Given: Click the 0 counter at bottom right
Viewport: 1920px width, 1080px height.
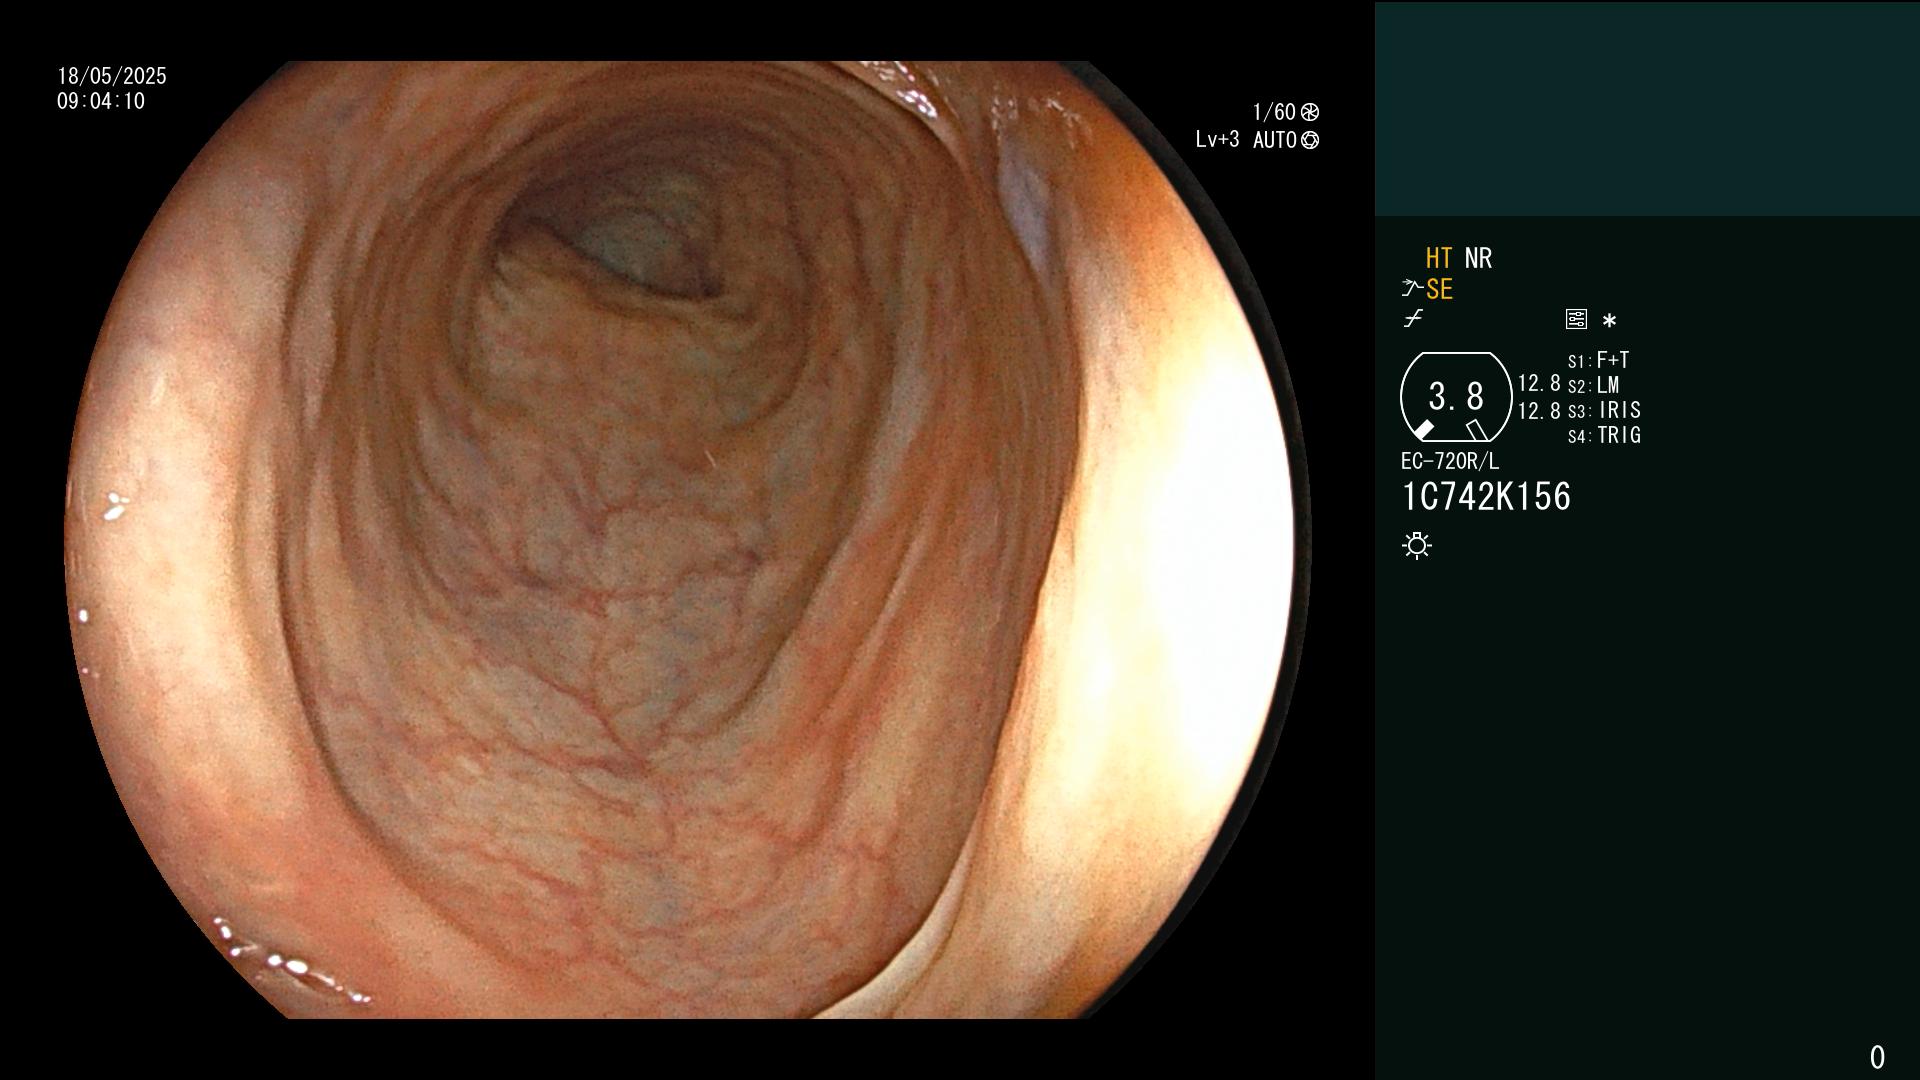Looking at the screenshot, I should (x=1877, y=1057).
